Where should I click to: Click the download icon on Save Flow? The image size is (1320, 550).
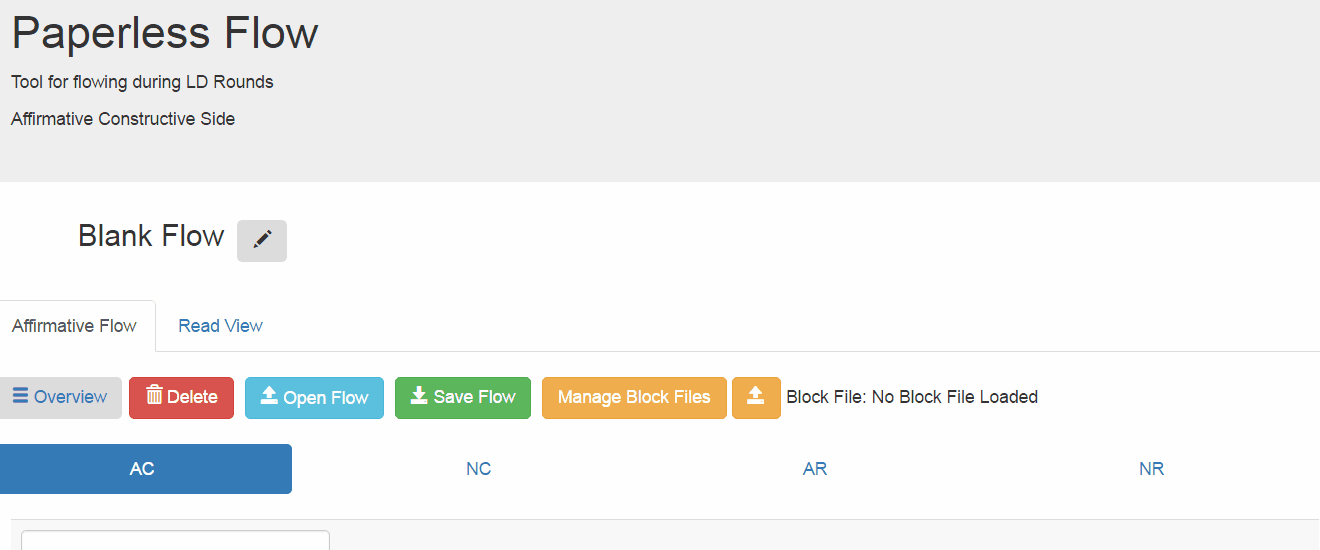click(x=419, y=396)
